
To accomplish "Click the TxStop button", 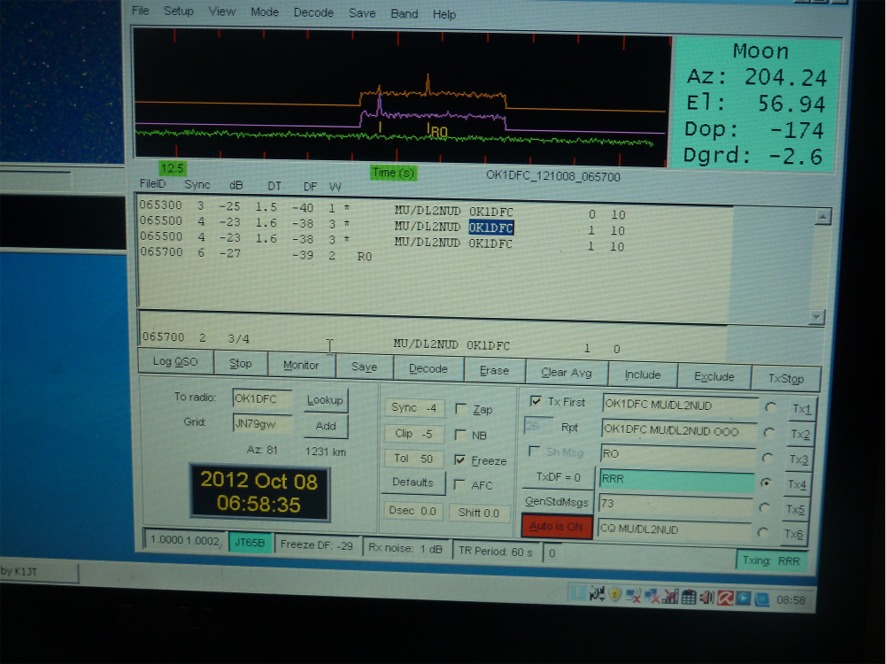I will [786, 379].
